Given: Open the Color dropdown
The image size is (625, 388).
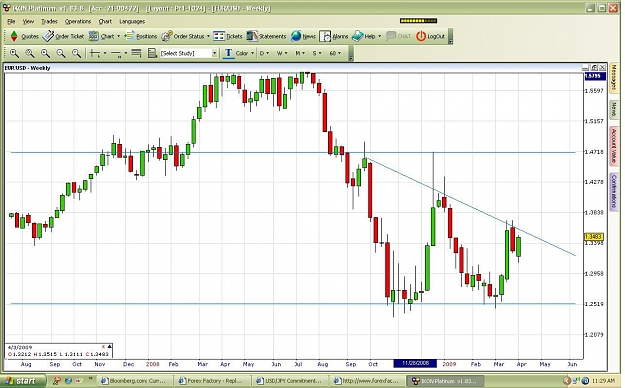Looking at the screenshot, I should tap(244, 53).
